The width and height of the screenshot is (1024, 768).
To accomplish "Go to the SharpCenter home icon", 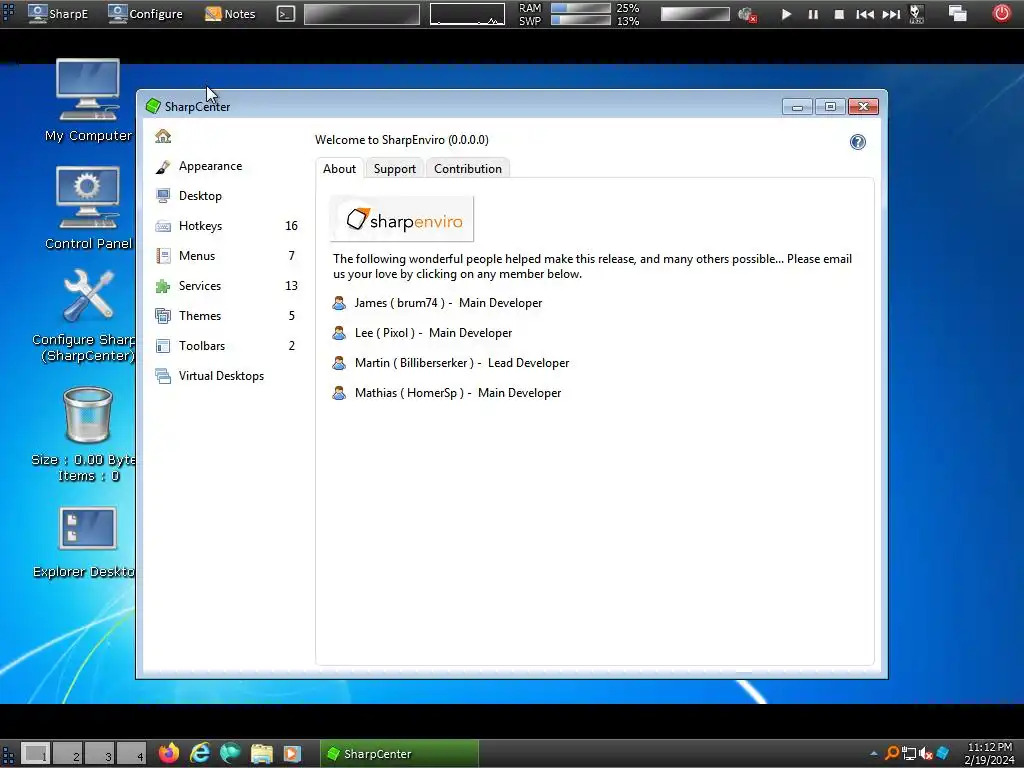I will (x=163, y=136).
